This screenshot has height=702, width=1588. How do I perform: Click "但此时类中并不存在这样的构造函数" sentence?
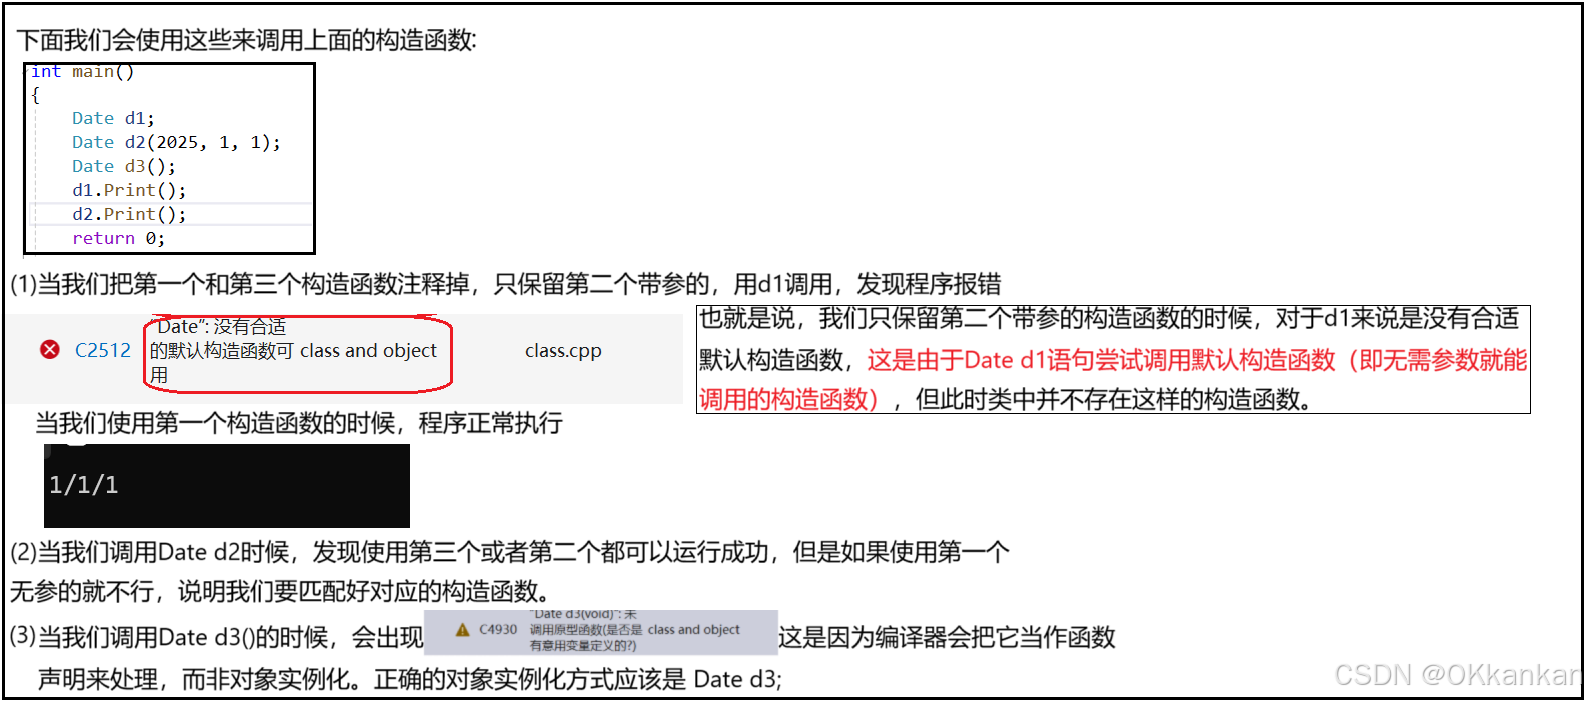coord(1113,399)
